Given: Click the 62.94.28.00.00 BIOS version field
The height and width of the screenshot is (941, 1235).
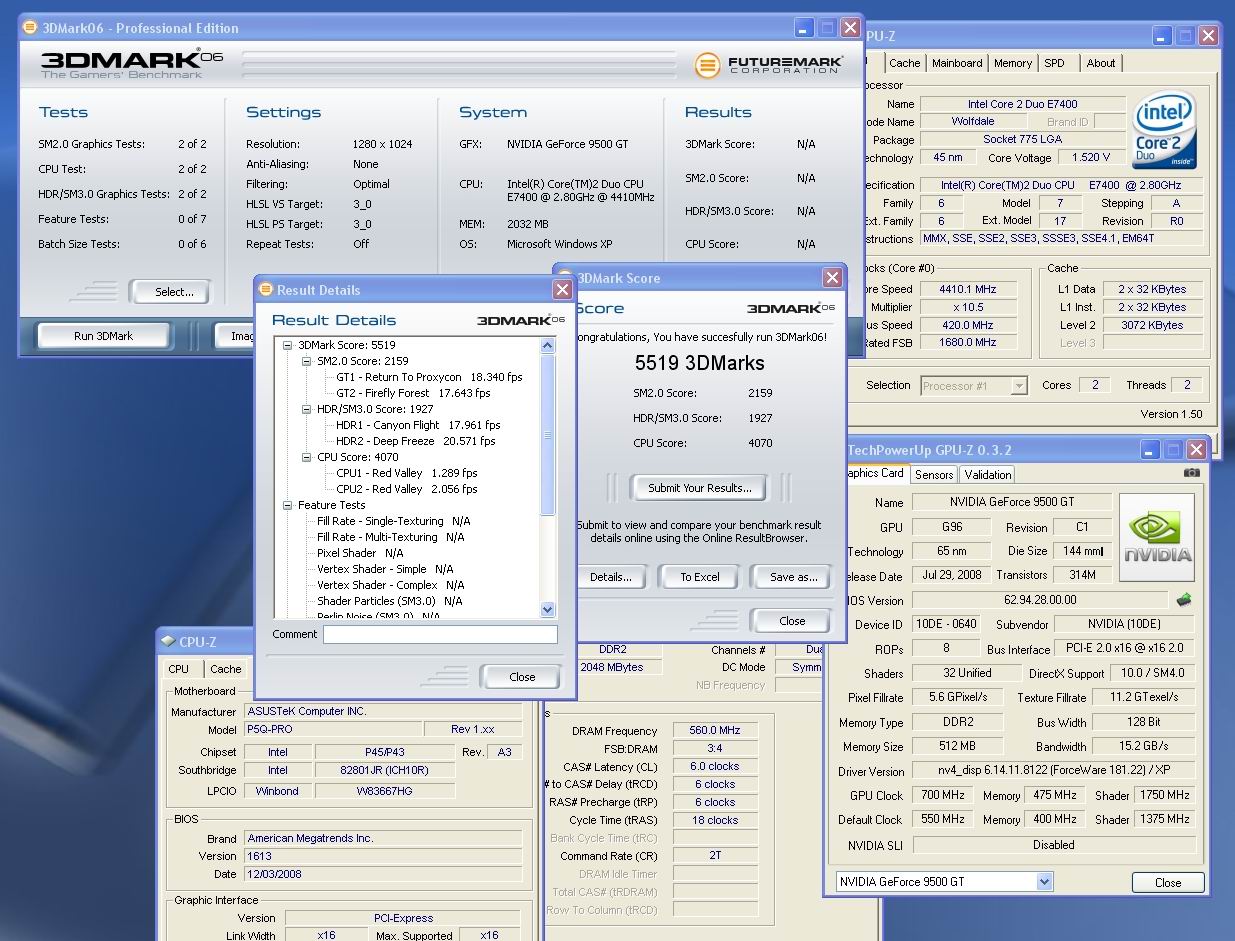Looking at the screenshot, I should click(1039, 600).
